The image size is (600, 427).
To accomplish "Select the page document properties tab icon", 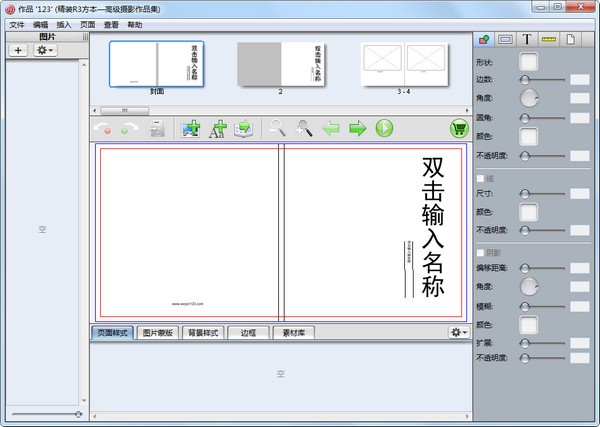I will (571, 39).
